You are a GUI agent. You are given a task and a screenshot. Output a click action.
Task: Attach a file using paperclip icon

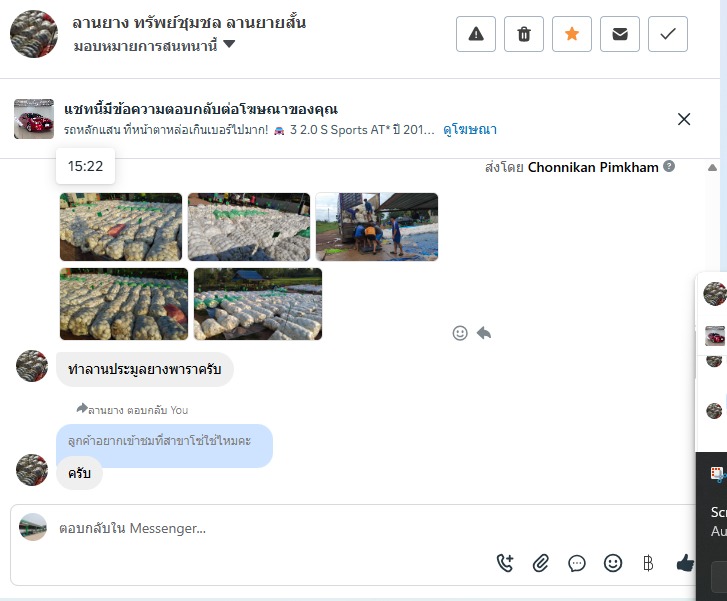541,563
